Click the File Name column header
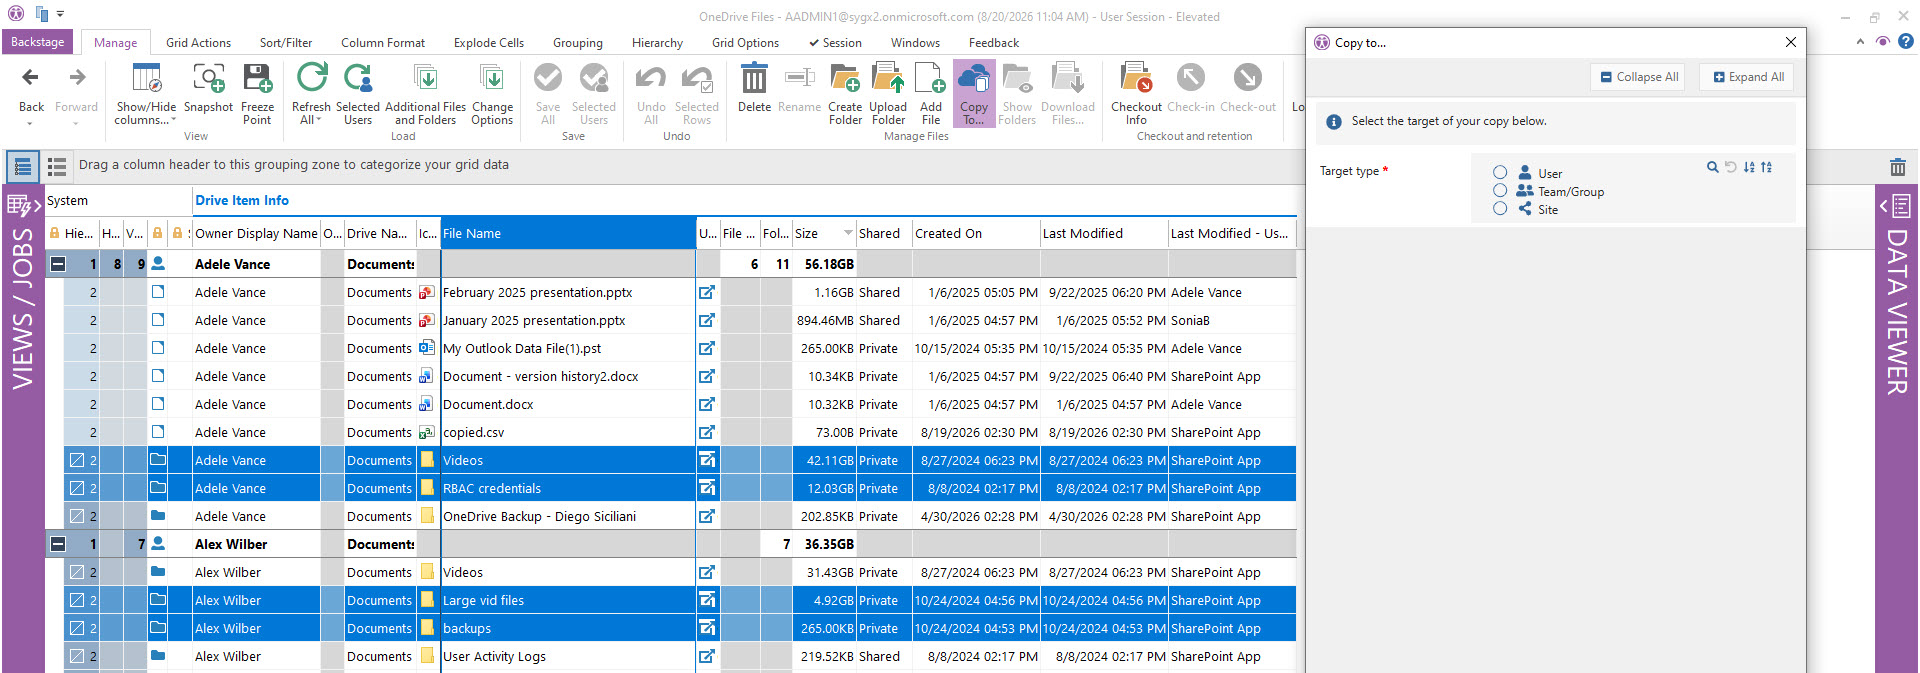The width and height of the screenshot is (1920, 673). point(568,233)
